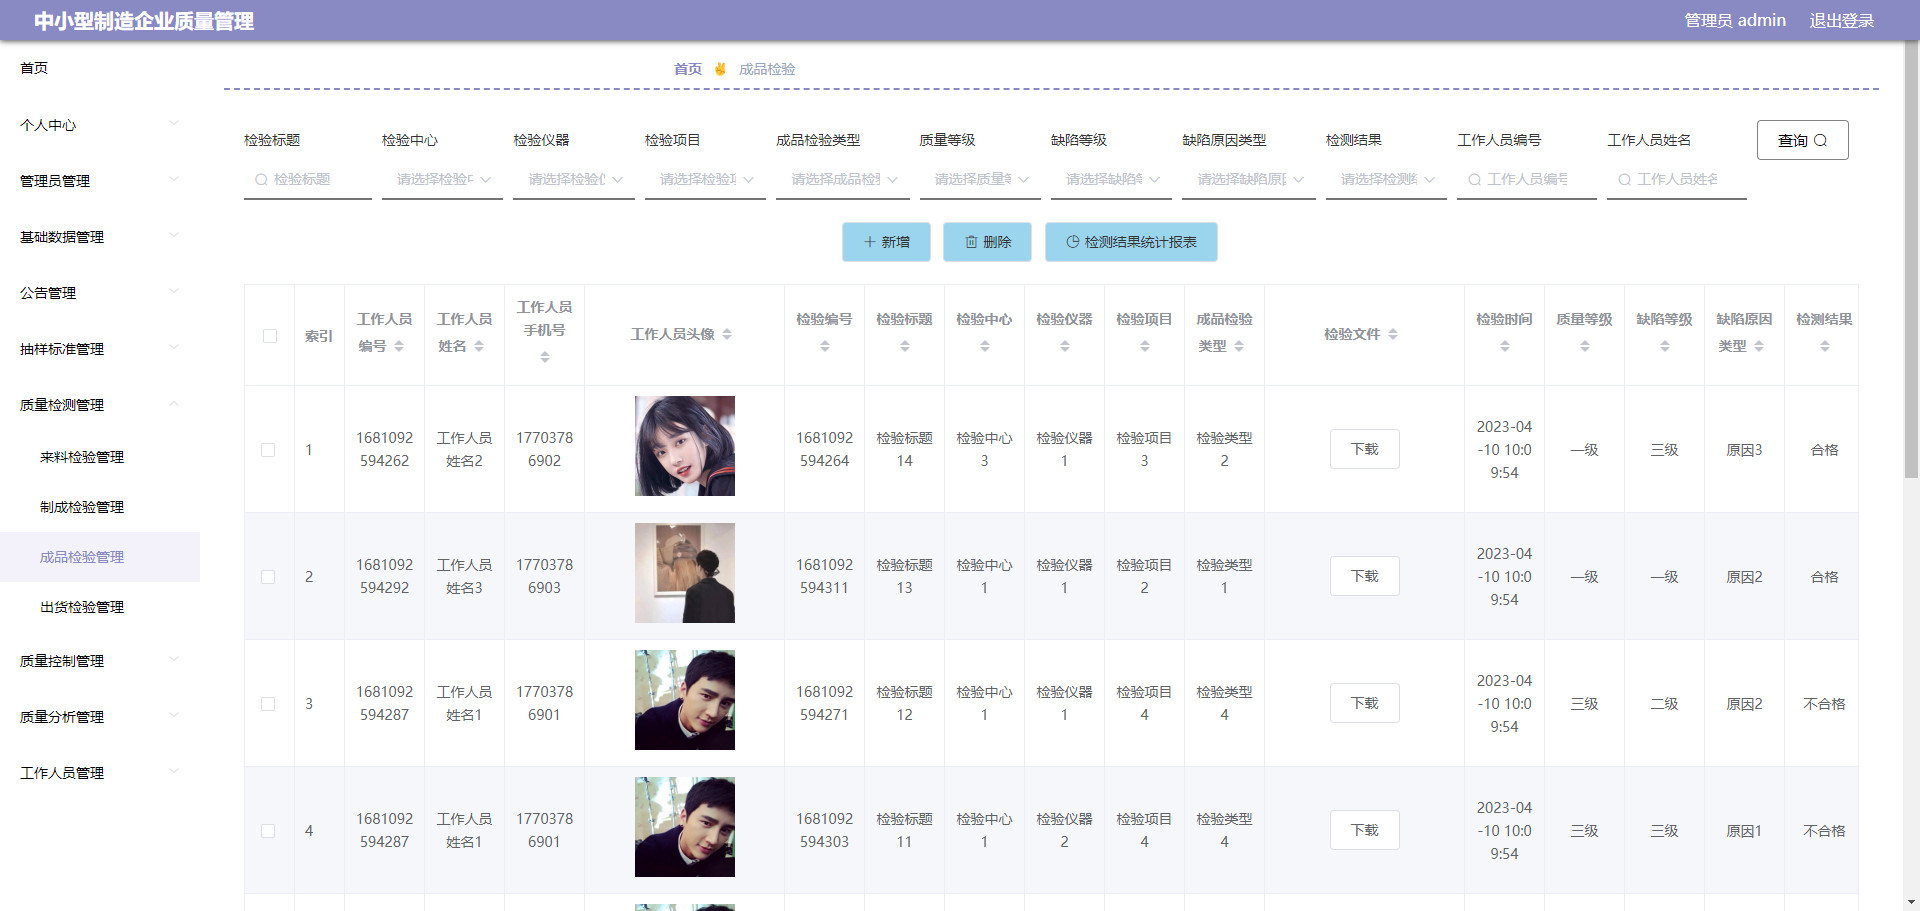
Task: Download file for 检验编号 1681092594303
Action: [1364, 830]
